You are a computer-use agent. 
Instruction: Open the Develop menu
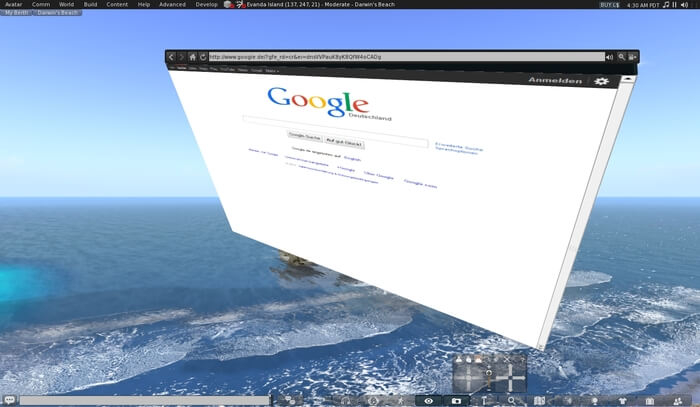click(x=206, y=4)
